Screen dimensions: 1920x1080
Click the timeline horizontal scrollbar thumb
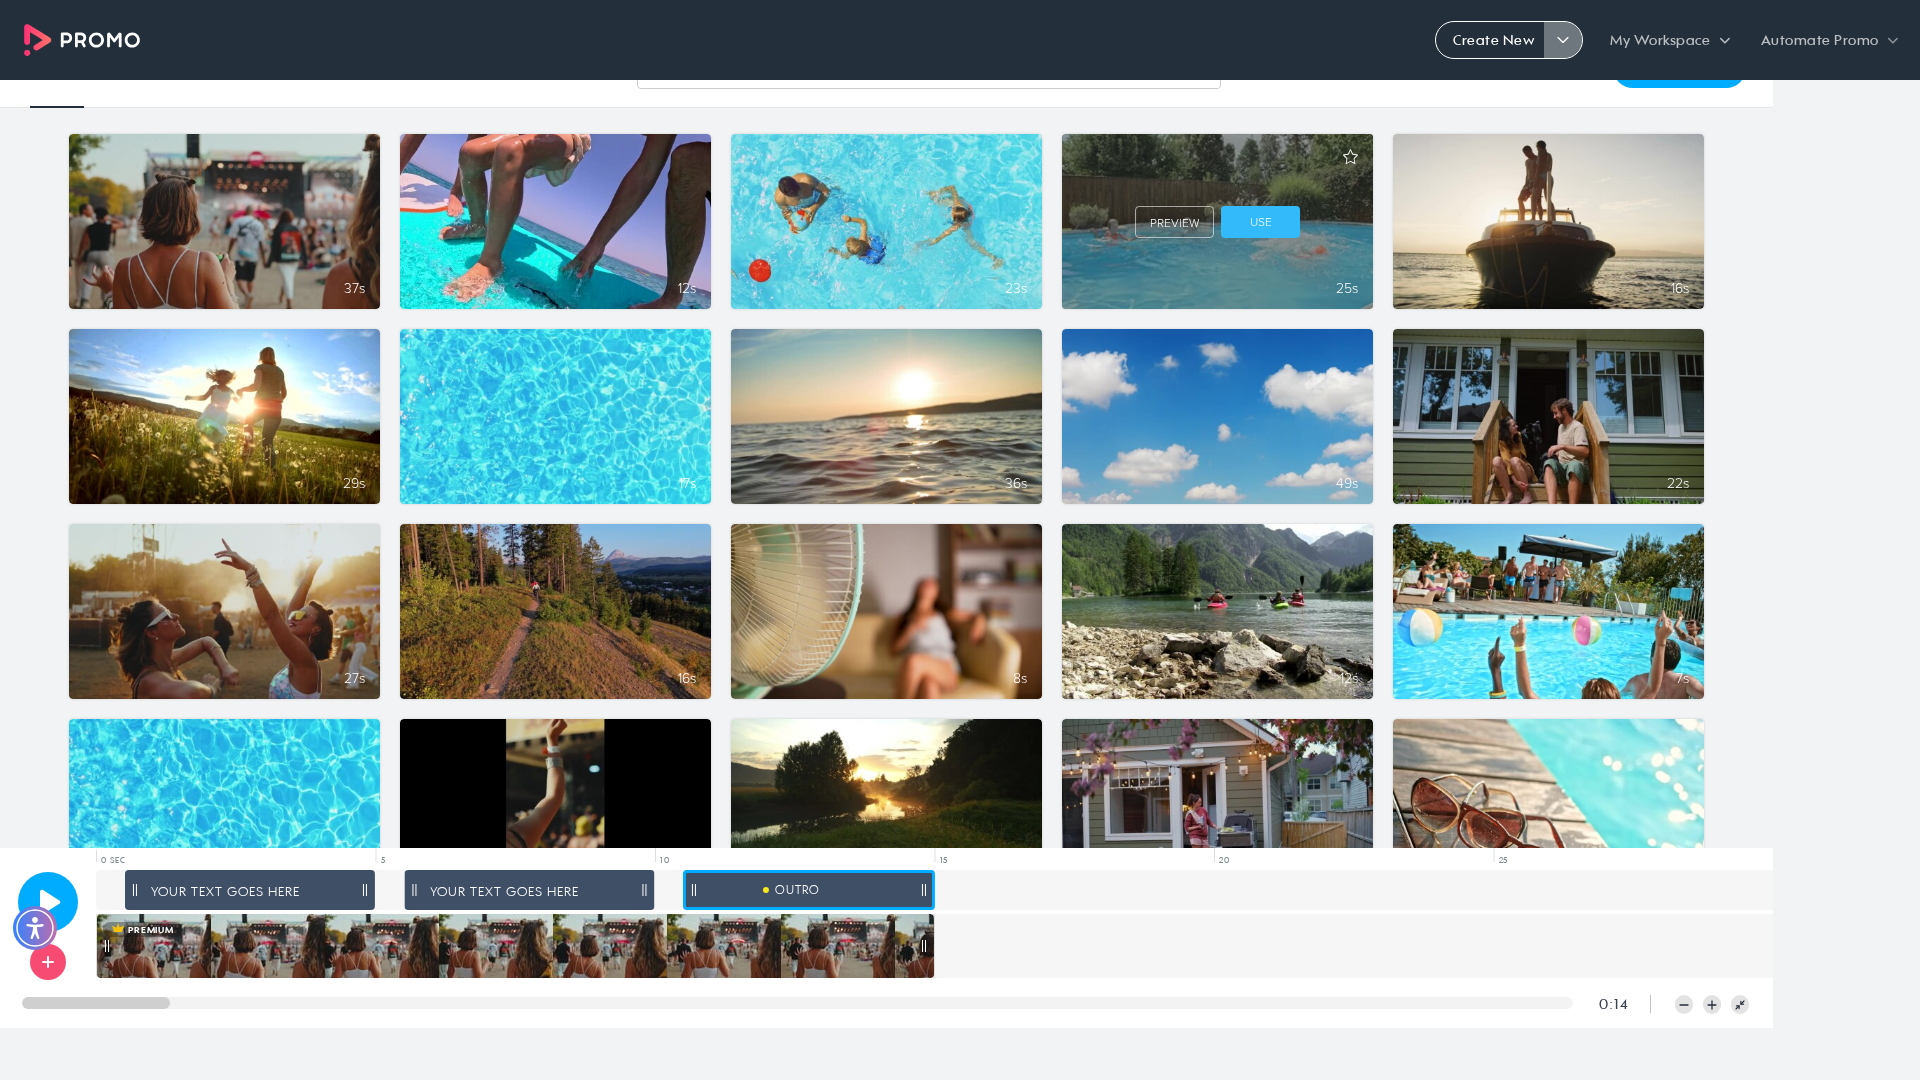tap(96, 1003)
